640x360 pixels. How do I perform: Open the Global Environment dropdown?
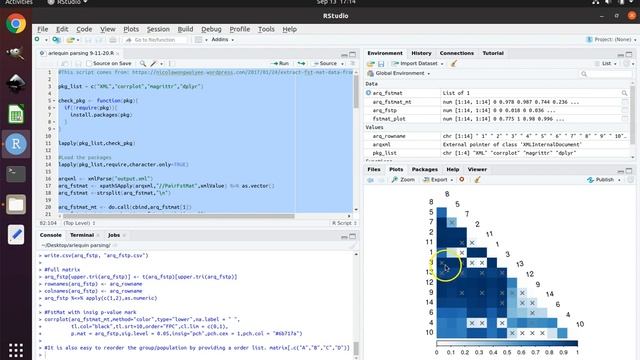399,73
